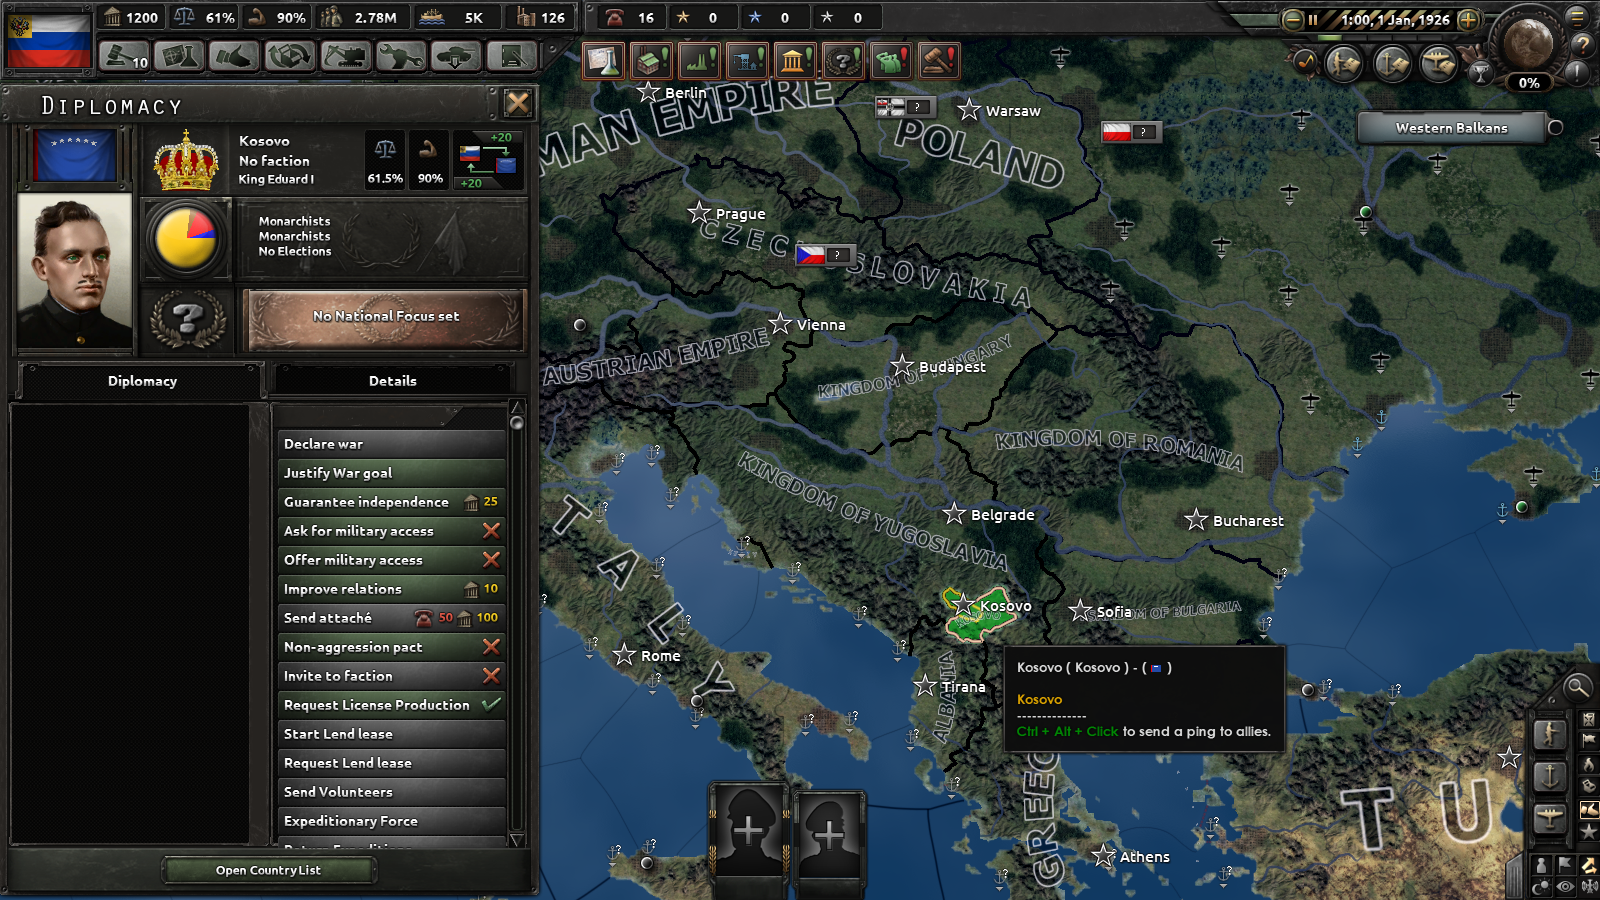Open the main menu hamburger button
The image size is (1600, 900).
tap(1577, 16)
